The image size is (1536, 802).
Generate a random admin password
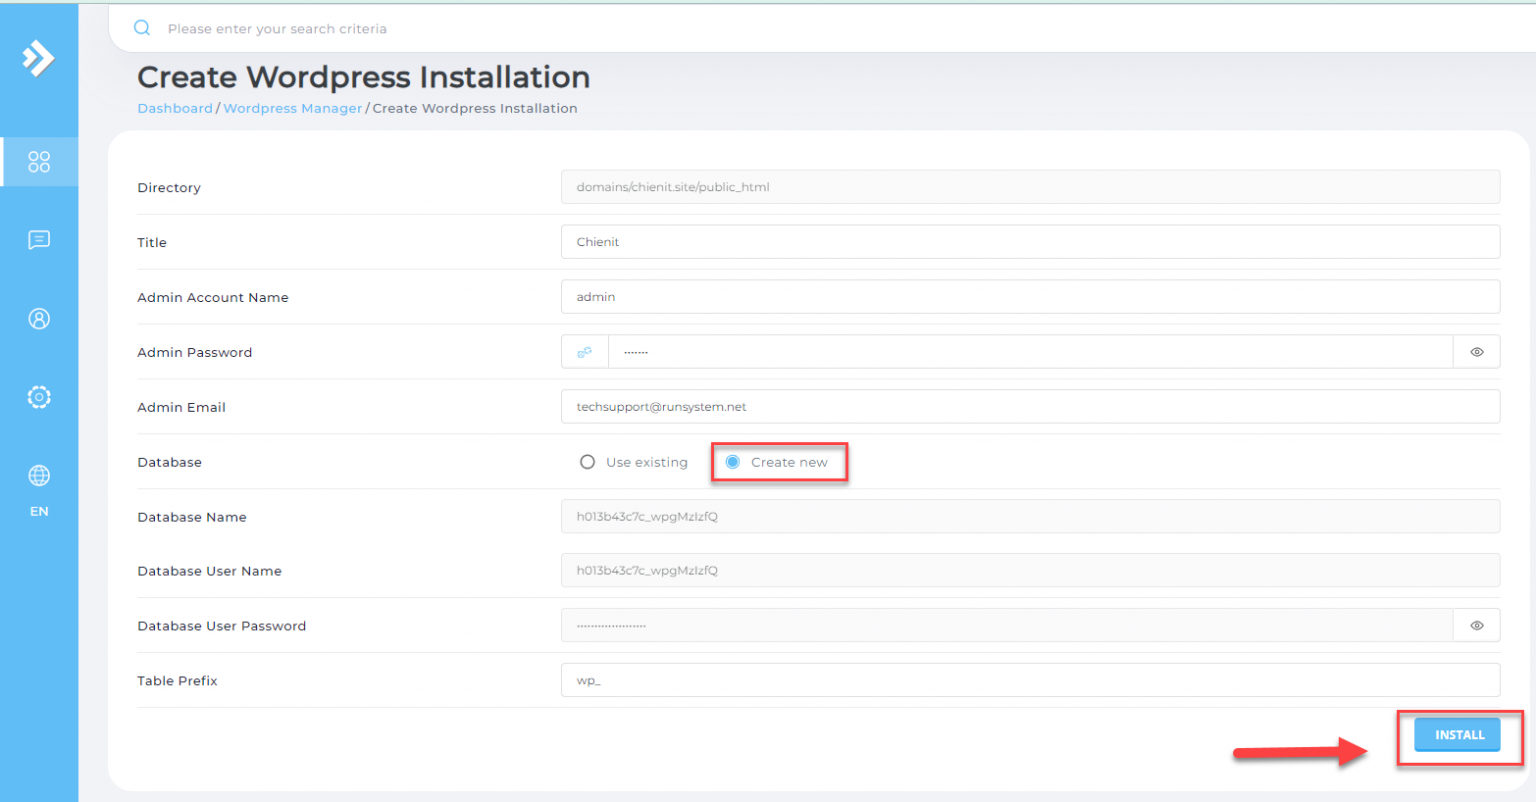[585, 352]
